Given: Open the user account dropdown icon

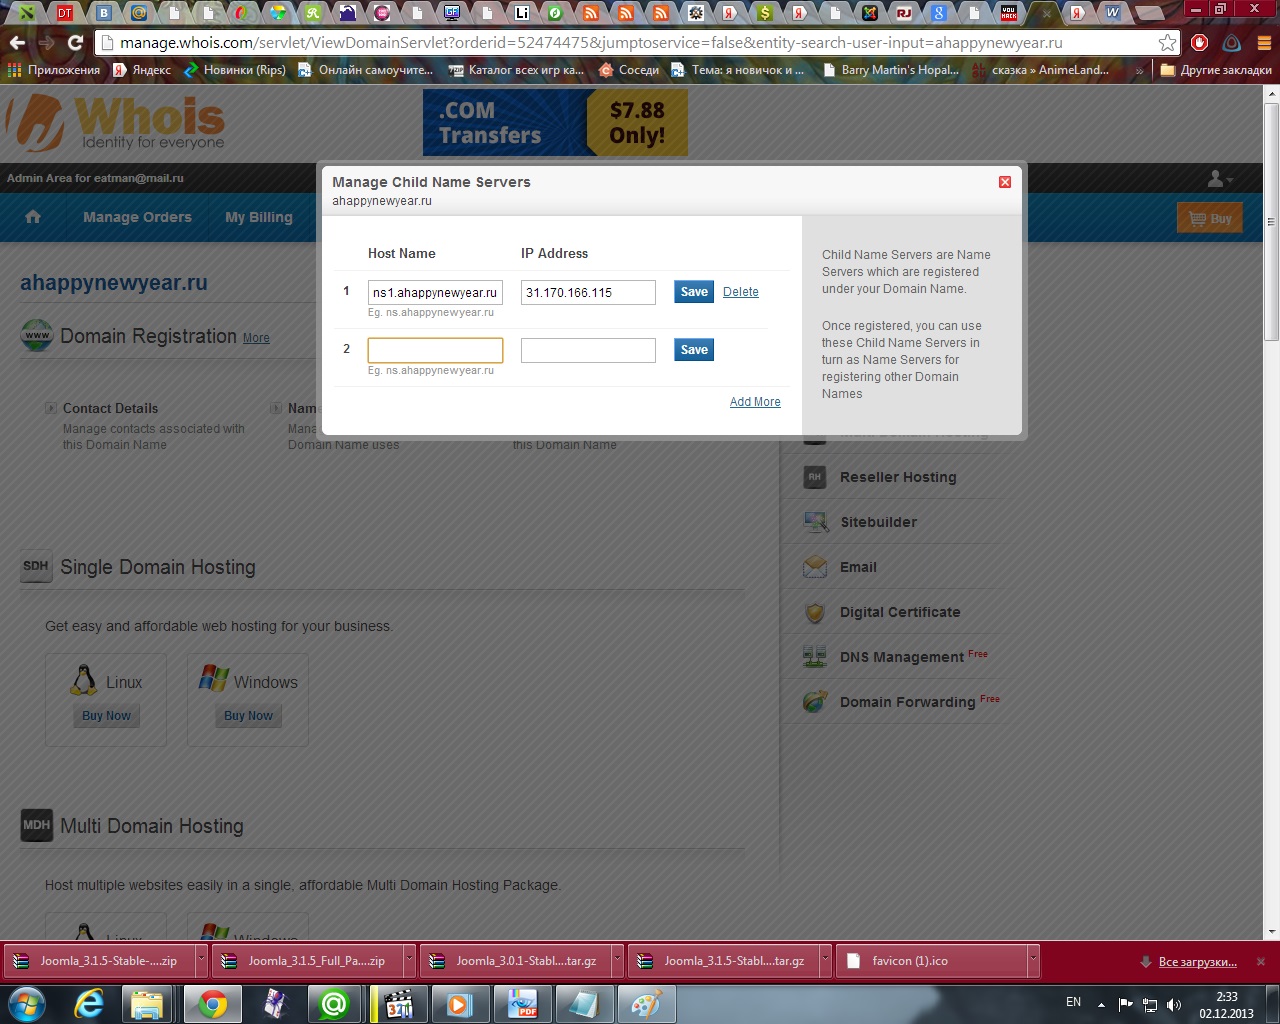Looking at the screenshot, I should coord(1220,178).
